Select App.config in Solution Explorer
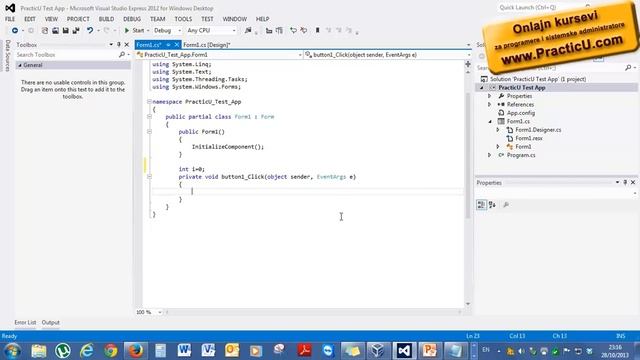Viewport: 640px width, 360px height. (521, 113)
